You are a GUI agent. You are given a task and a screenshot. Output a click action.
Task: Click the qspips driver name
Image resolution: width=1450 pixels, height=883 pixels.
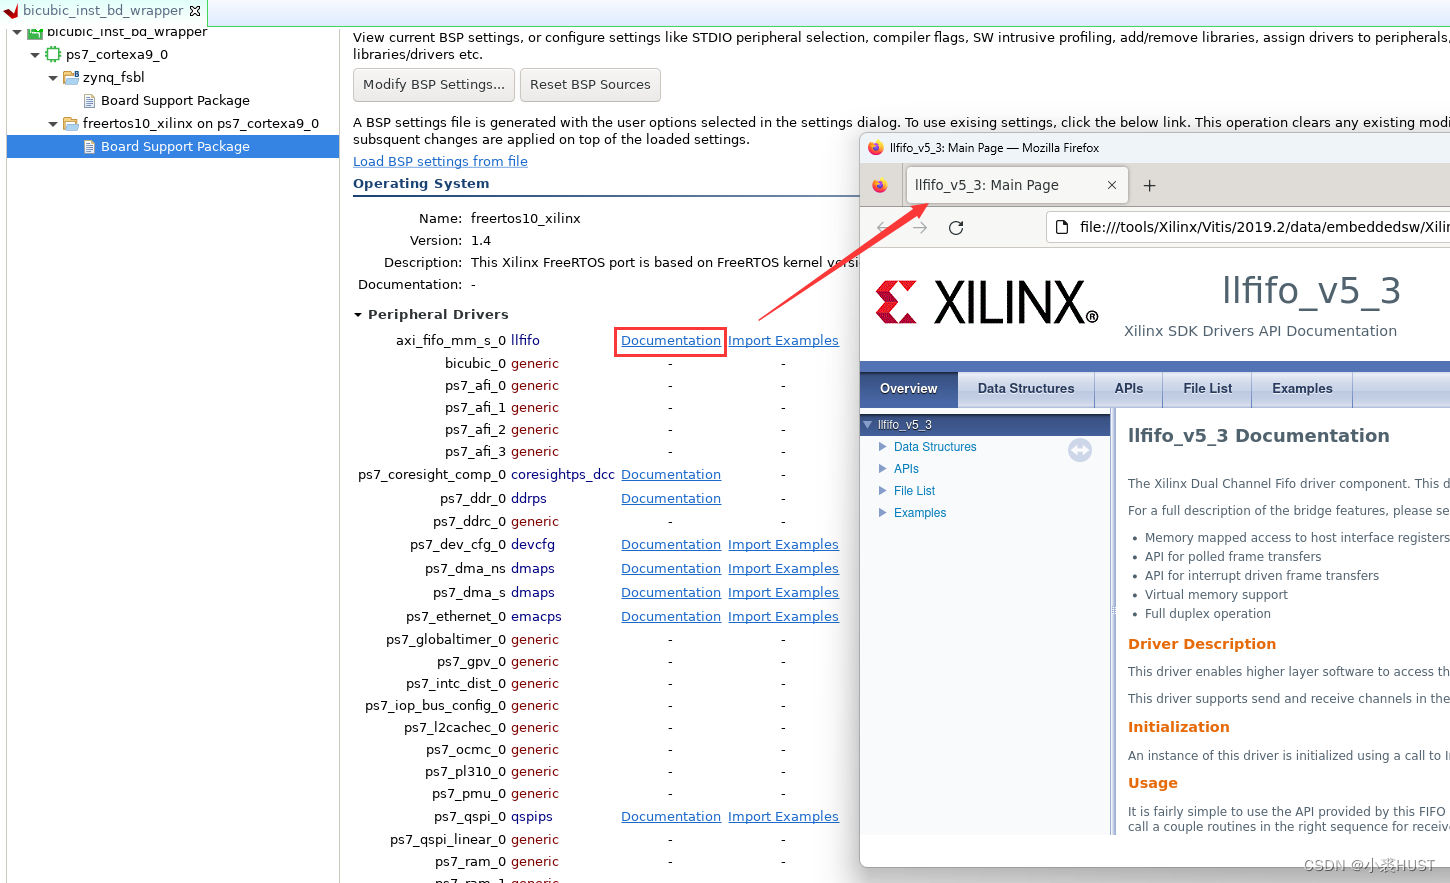tap(531, 817)
